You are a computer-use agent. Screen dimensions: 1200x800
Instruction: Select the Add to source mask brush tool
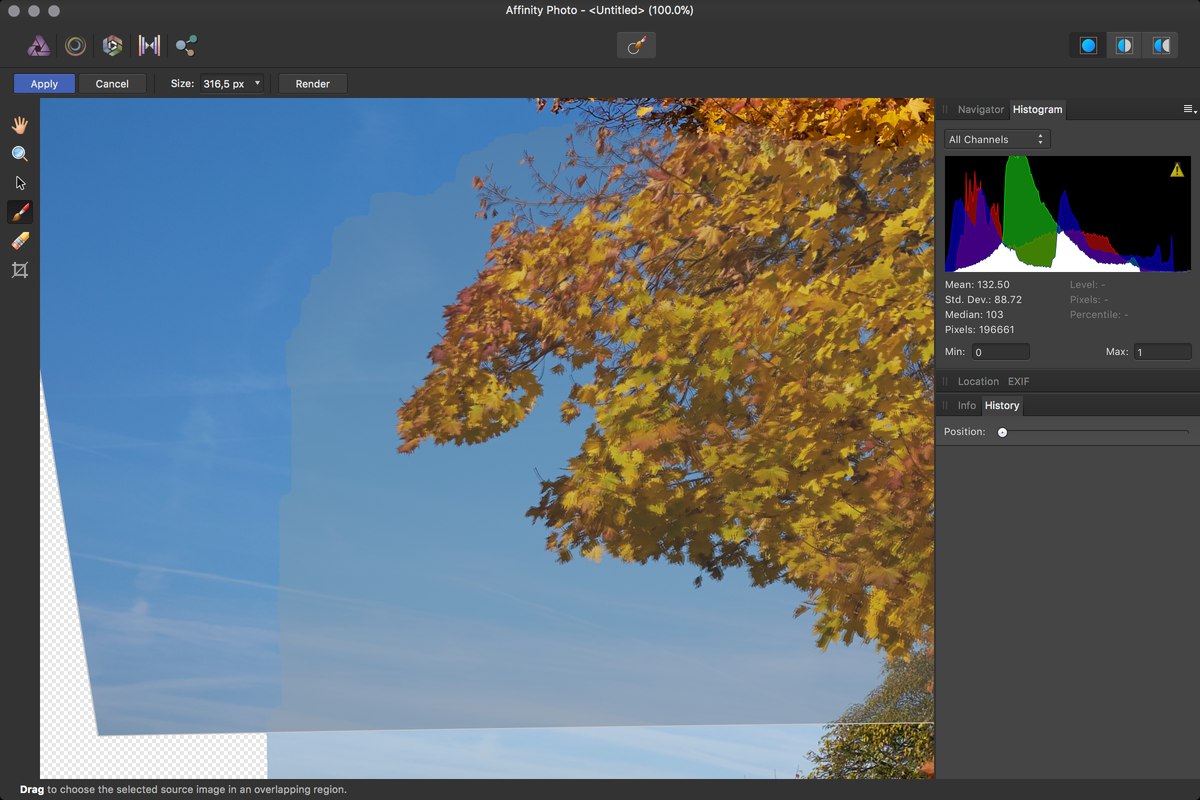tap(19, 212)
